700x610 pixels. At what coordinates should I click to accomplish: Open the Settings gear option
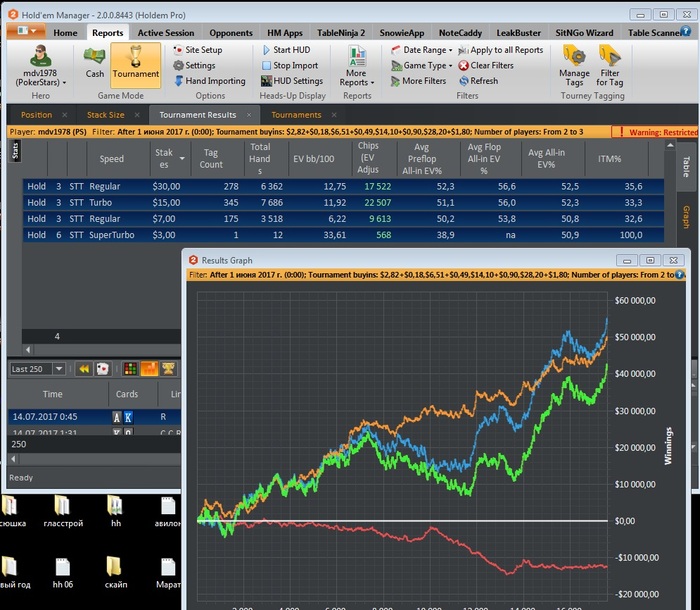tap(195, 65)
